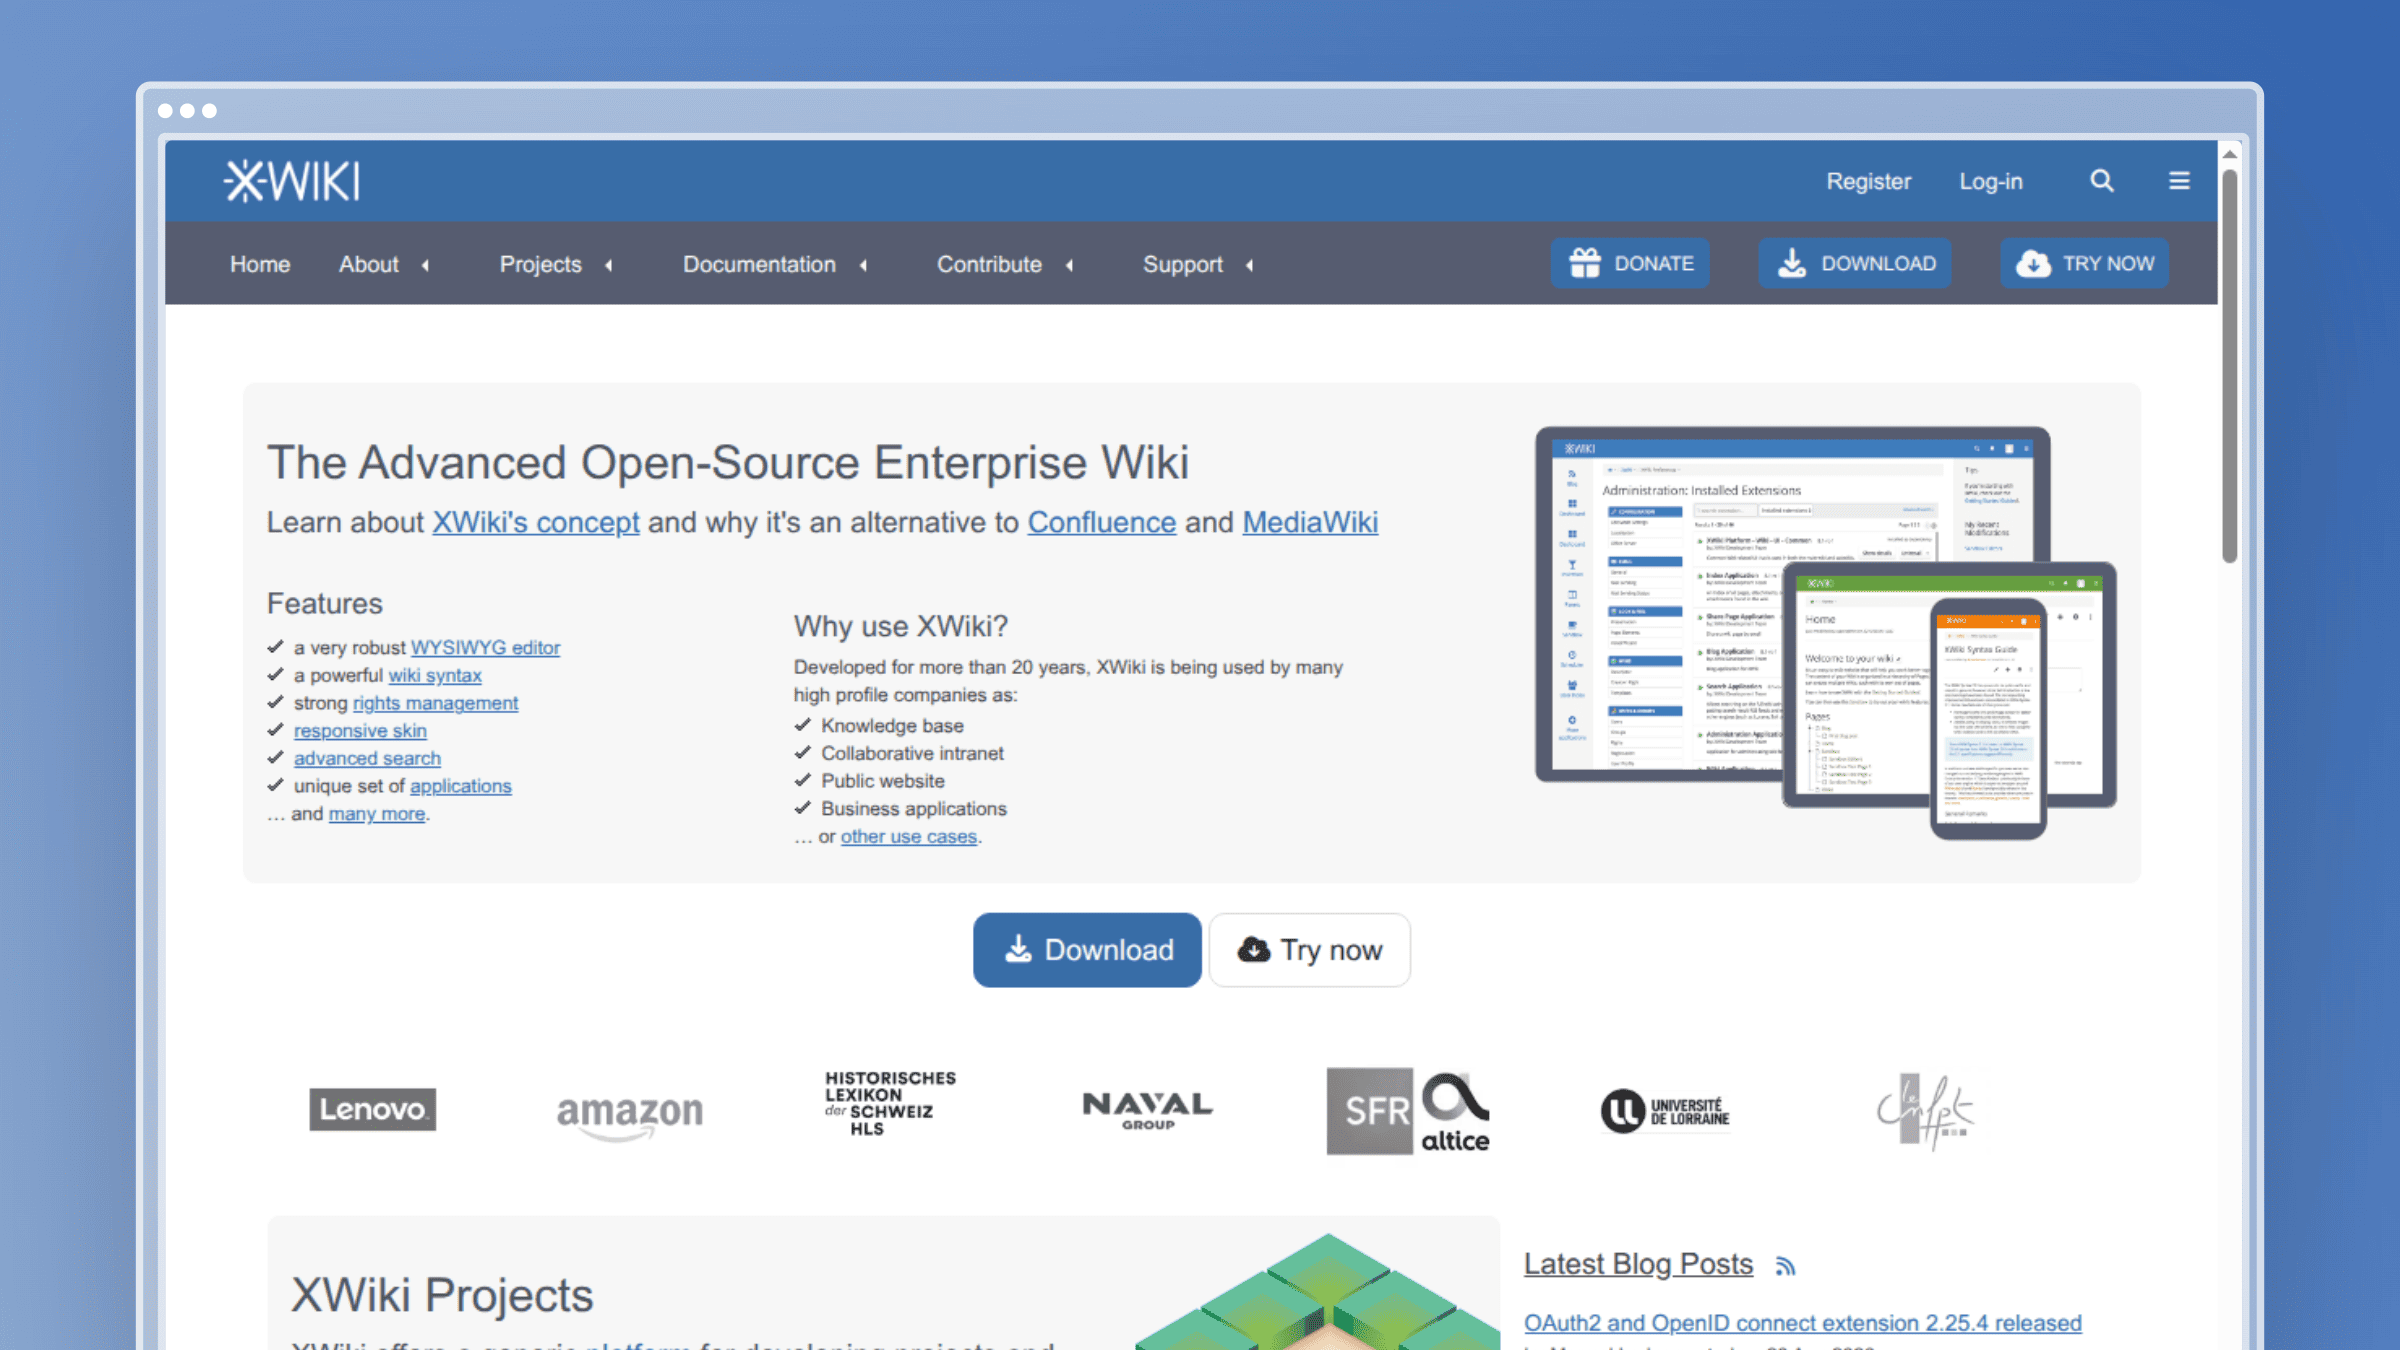2400x1350 pixels.
Task: Click the blog RSS feed icon
Action: click(x=1785, y=1266)
